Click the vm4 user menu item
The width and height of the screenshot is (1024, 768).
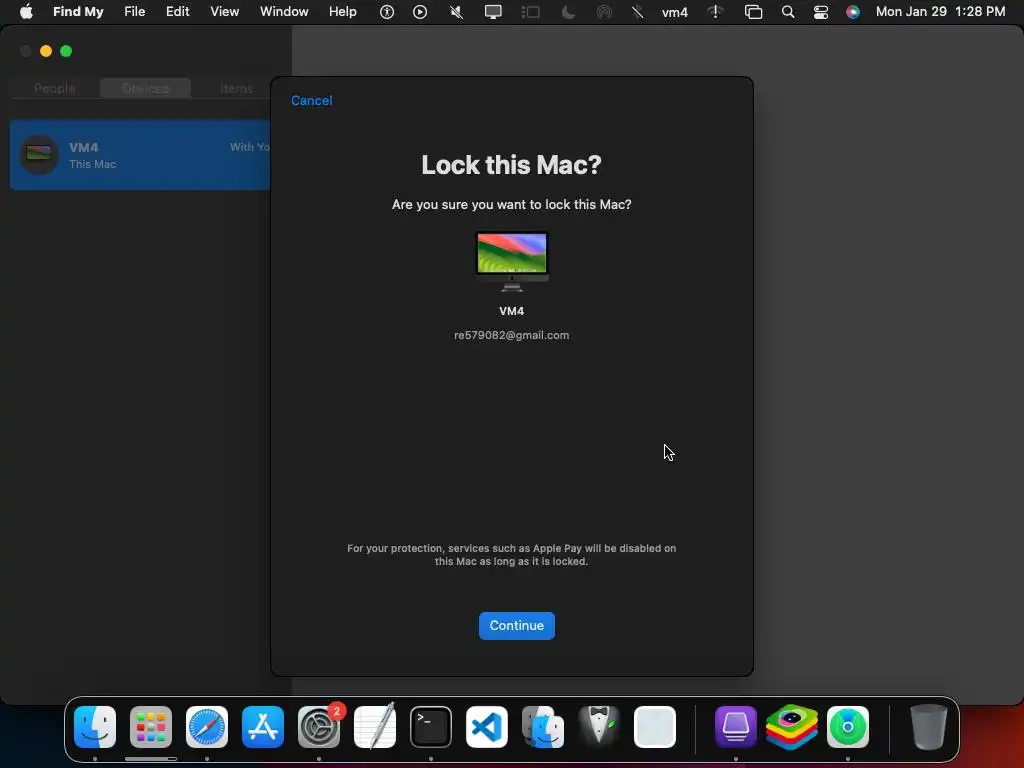pyautogui.click(x=675, y=12)
